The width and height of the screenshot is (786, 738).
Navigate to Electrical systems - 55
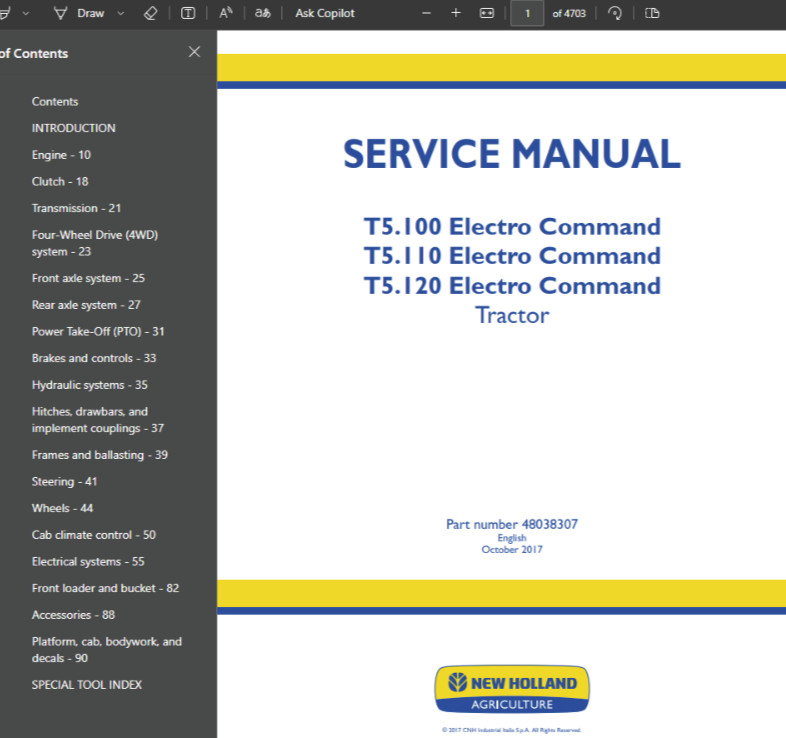tap(88, 562)
